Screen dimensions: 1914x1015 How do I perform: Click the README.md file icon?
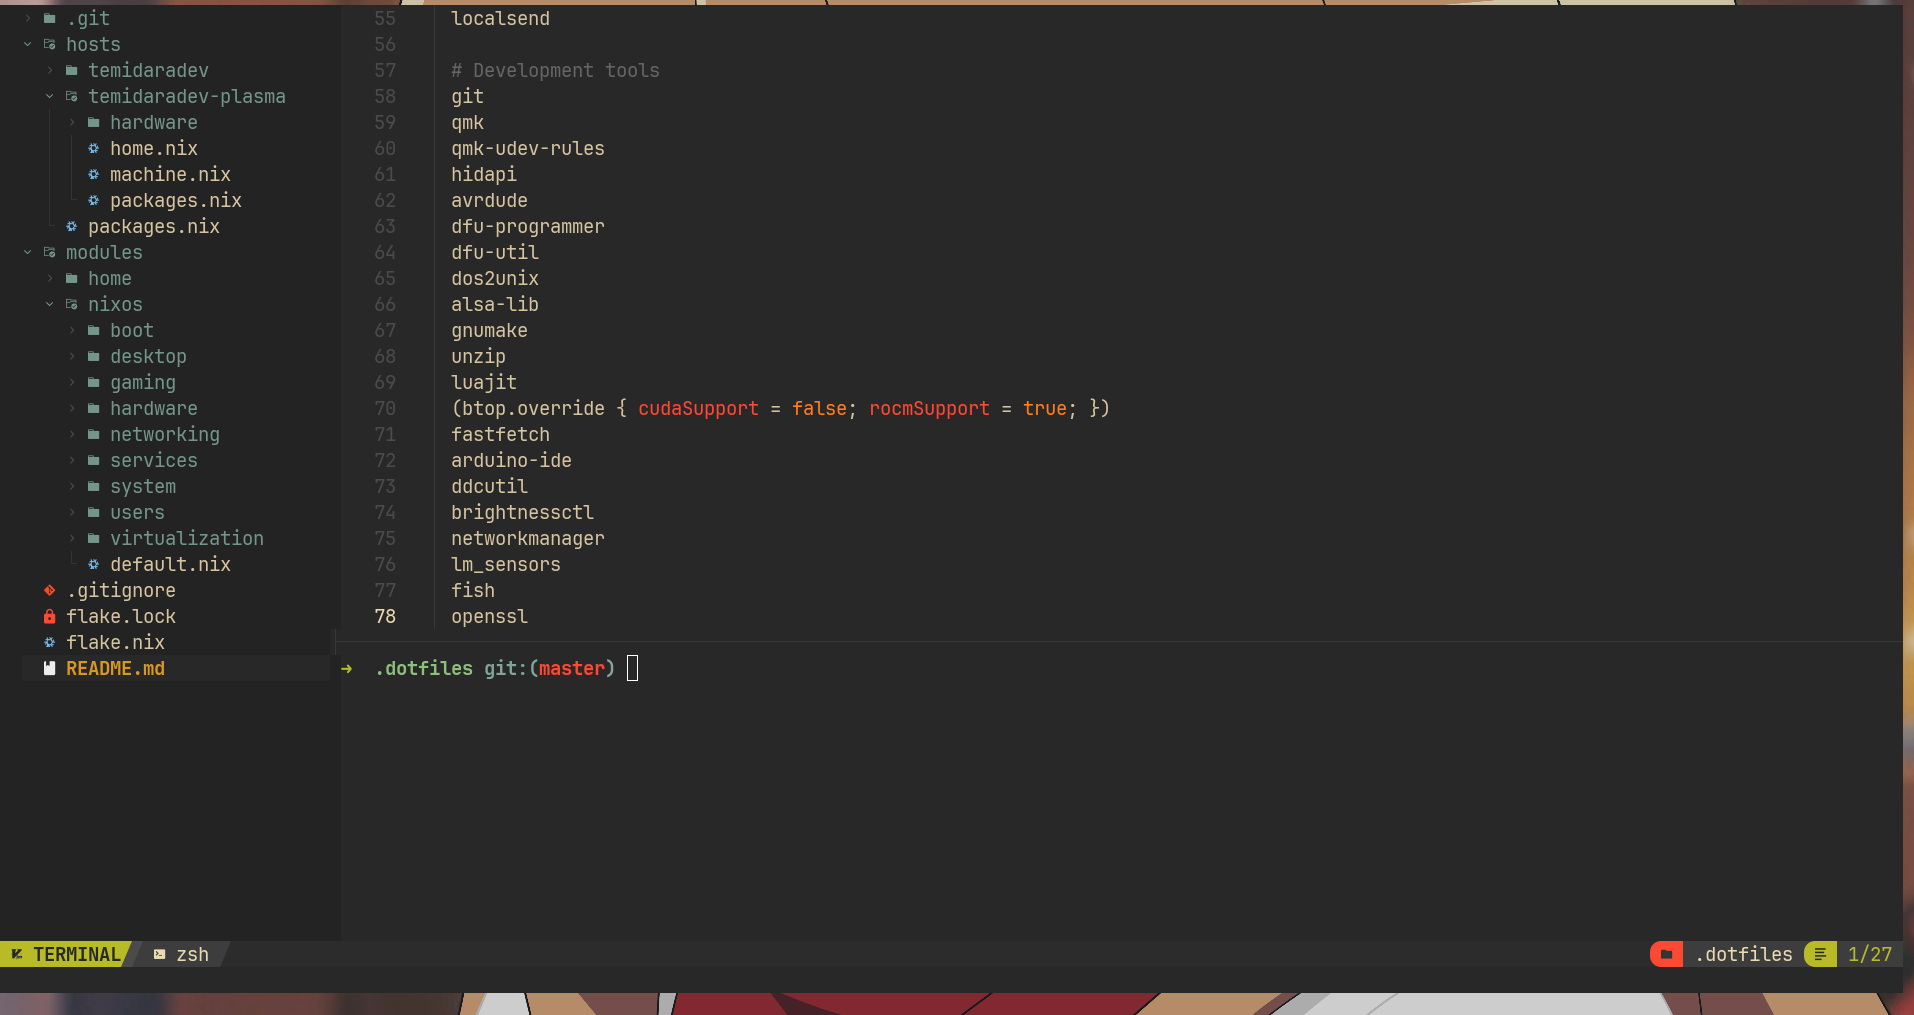(x=49, y=669)
